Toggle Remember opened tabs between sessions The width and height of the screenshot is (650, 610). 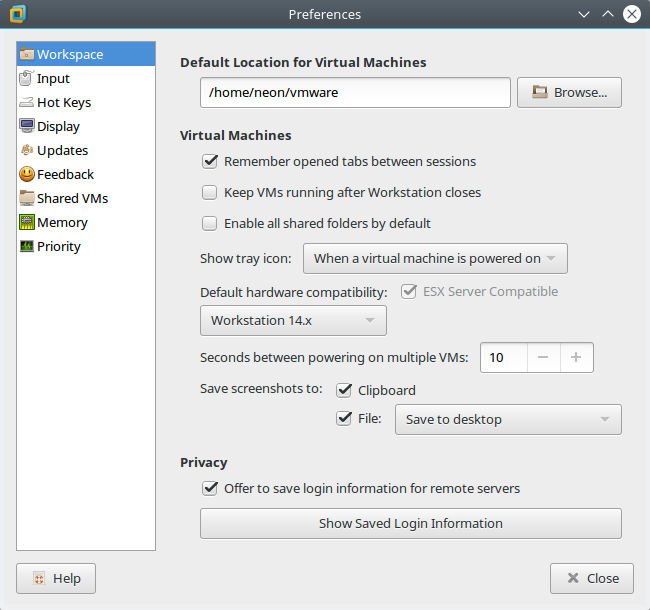click(210, 161)
